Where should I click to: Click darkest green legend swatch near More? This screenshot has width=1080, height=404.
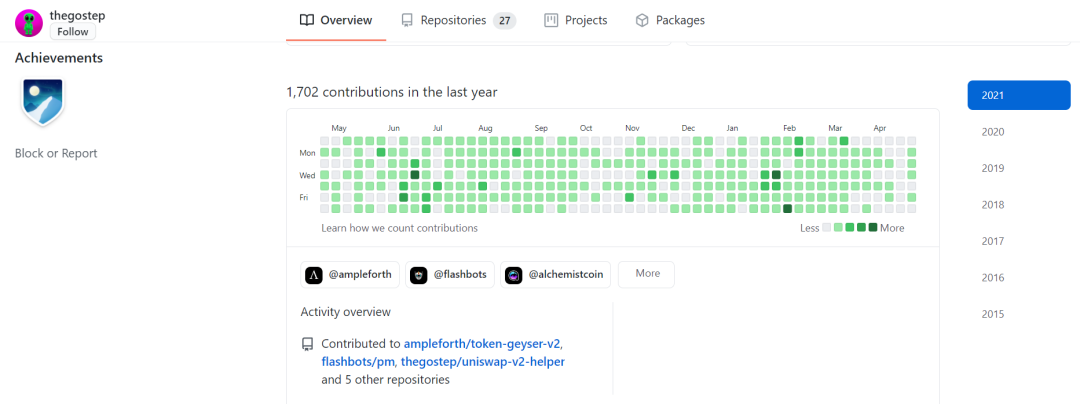pyautogui.click(x=873, y=228)
